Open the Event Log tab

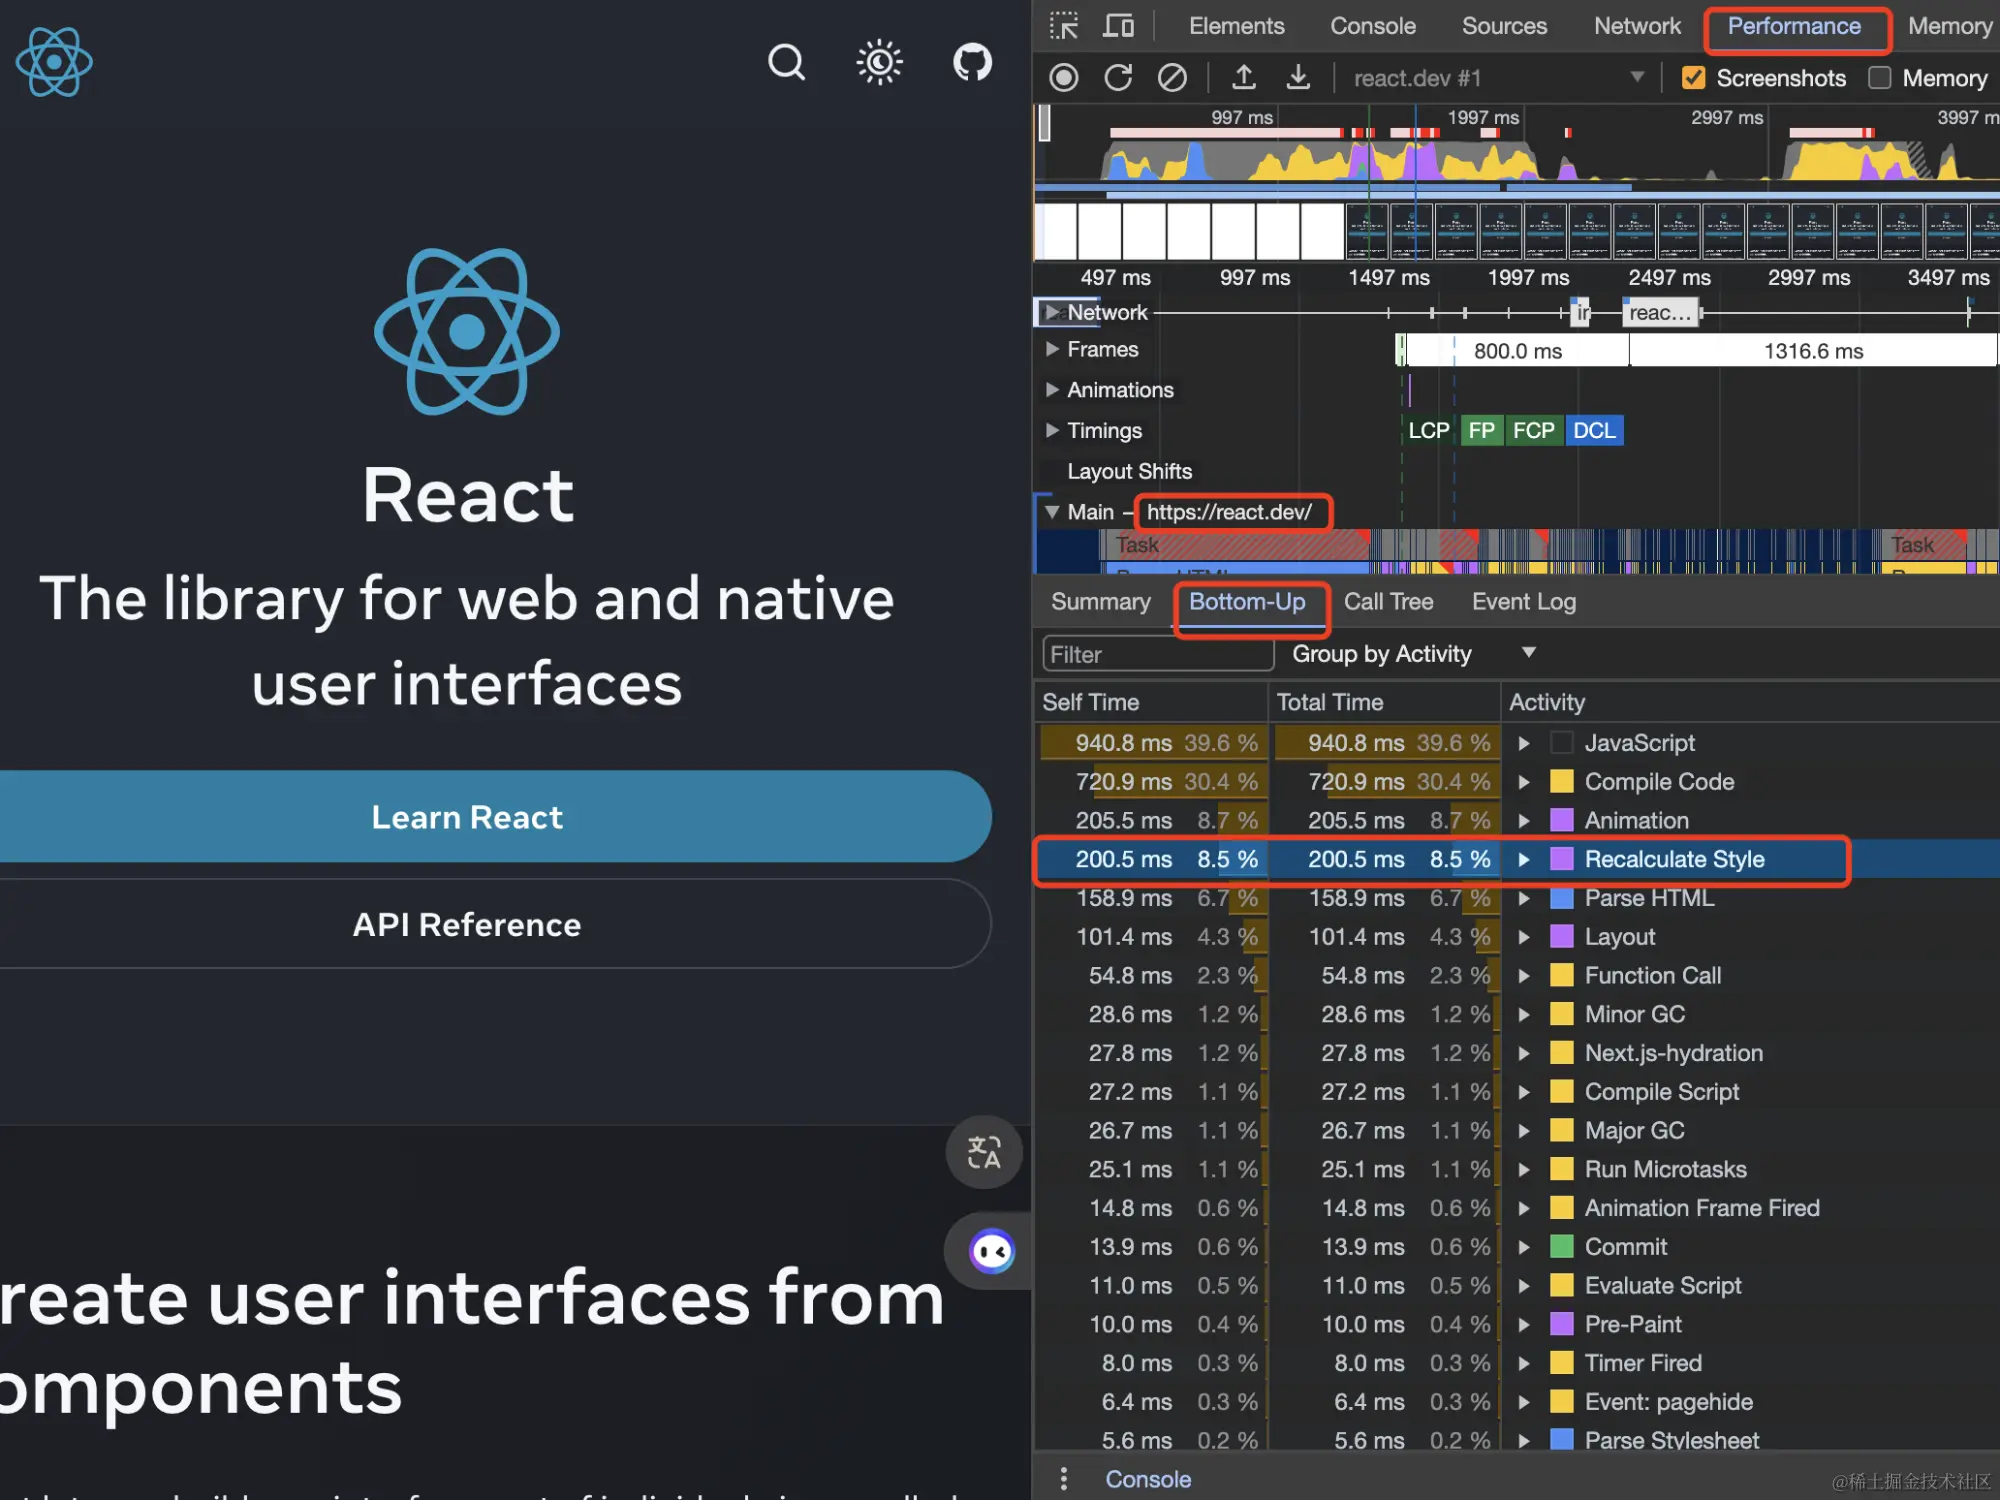1523,602
